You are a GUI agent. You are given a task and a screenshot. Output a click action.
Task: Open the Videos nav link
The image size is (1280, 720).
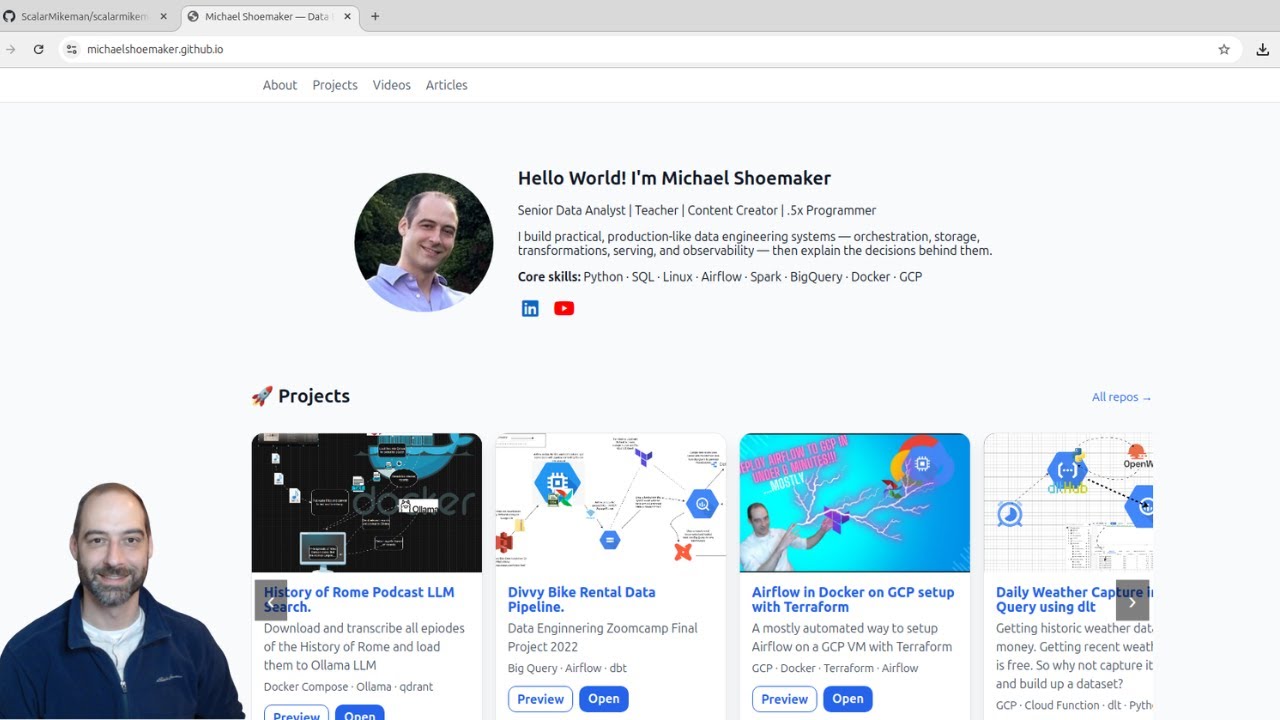392,85
